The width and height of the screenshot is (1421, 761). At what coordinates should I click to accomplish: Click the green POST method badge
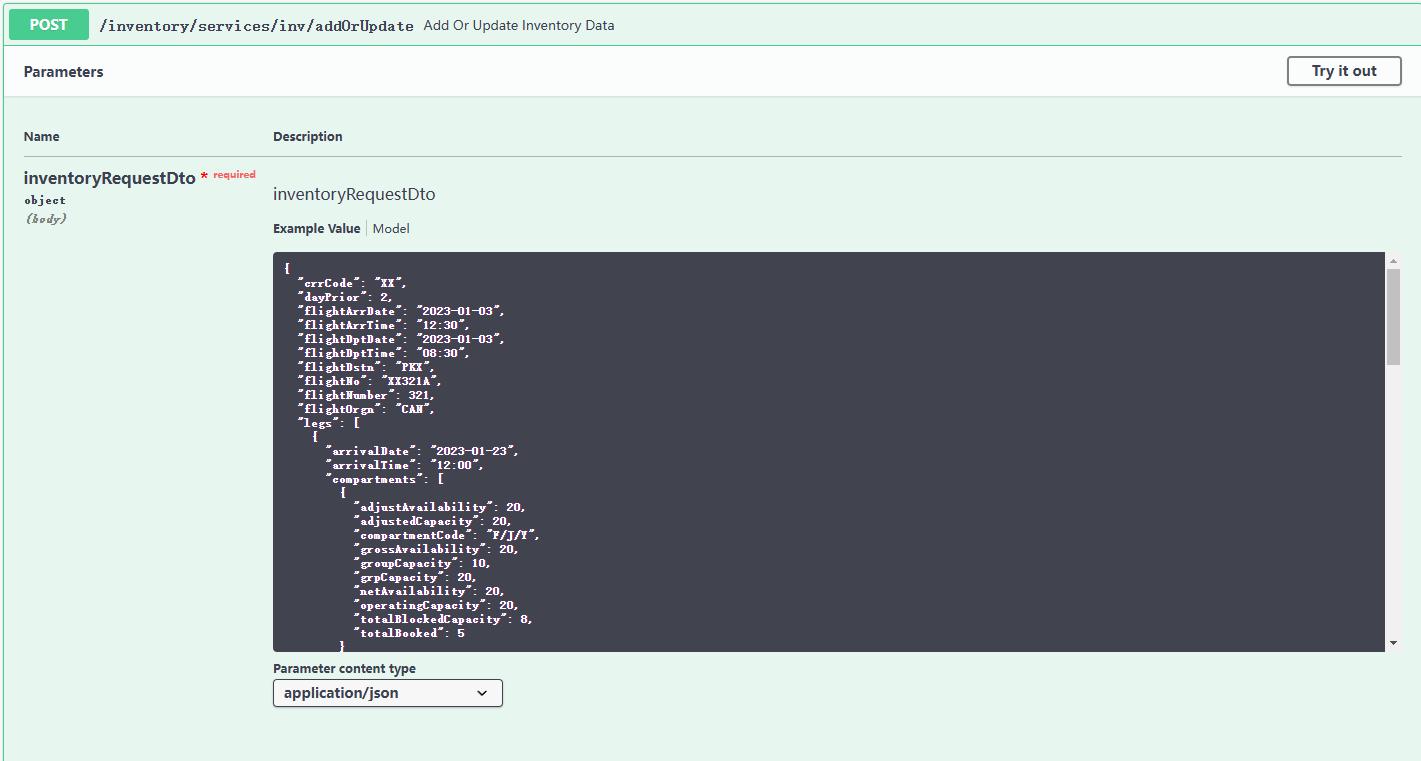click(x=48, y=25)
